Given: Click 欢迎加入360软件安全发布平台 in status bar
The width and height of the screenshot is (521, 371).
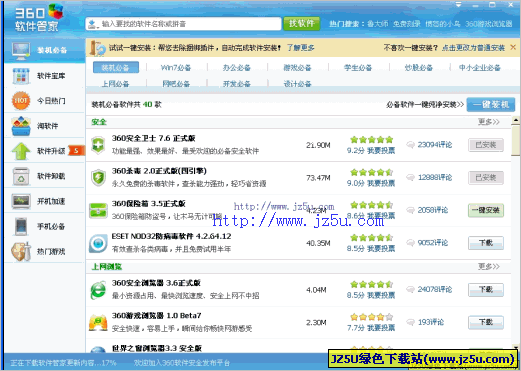Looking at the screenshot, I should coord(182,363).
